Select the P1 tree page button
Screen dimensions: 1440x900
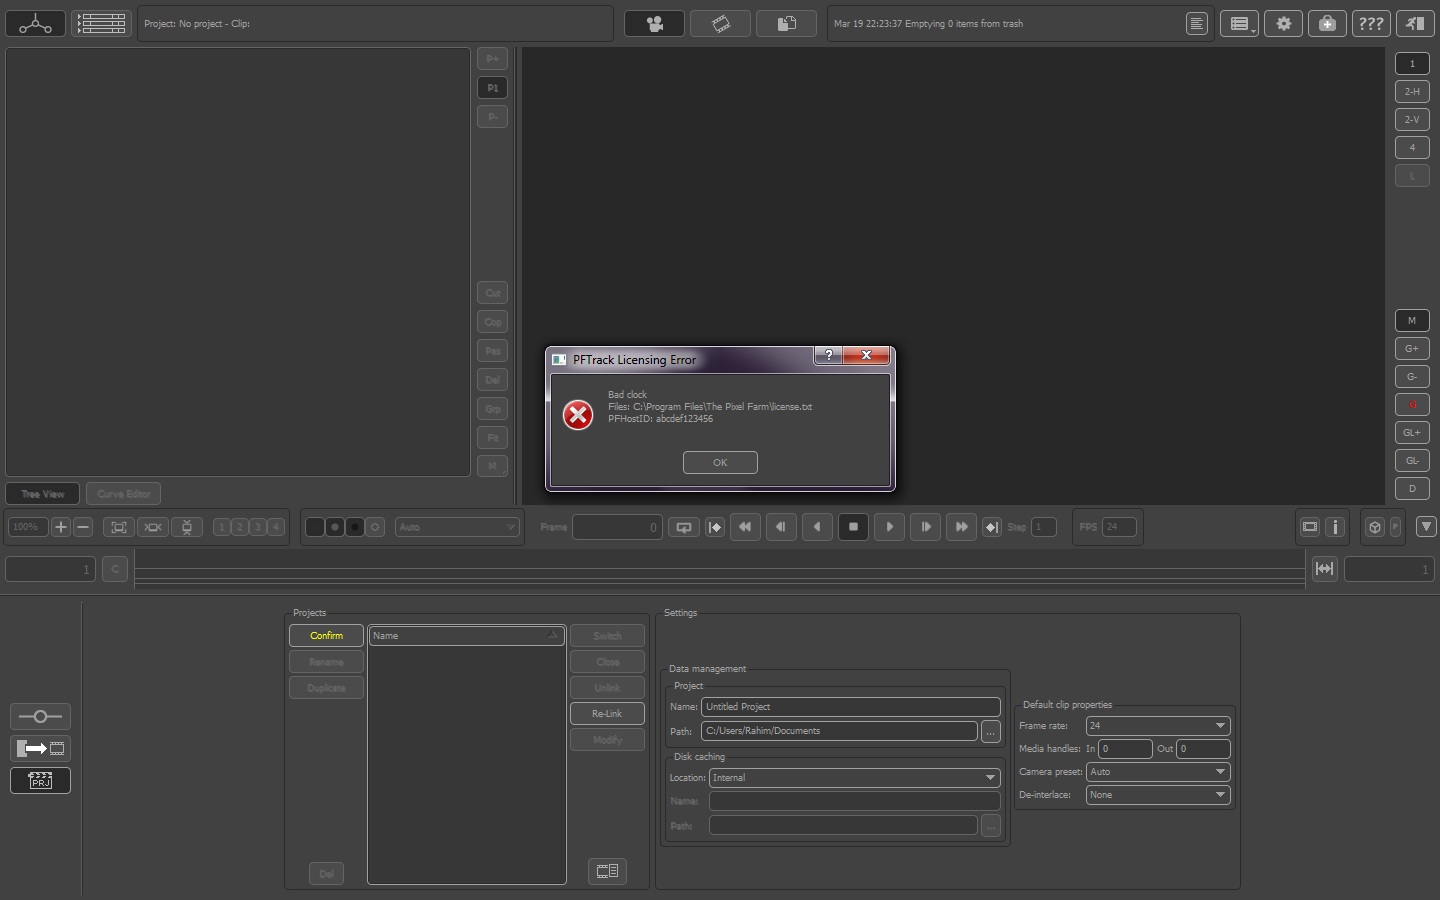[x=492, y=88]
